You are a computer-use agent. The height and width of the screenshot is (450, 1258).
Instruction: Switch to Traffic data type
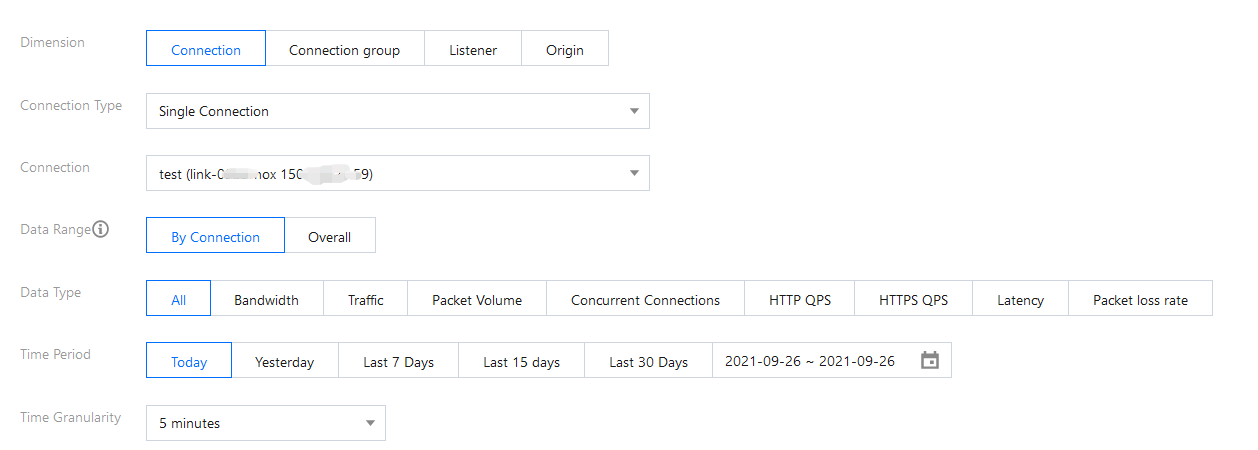[366, 299]
